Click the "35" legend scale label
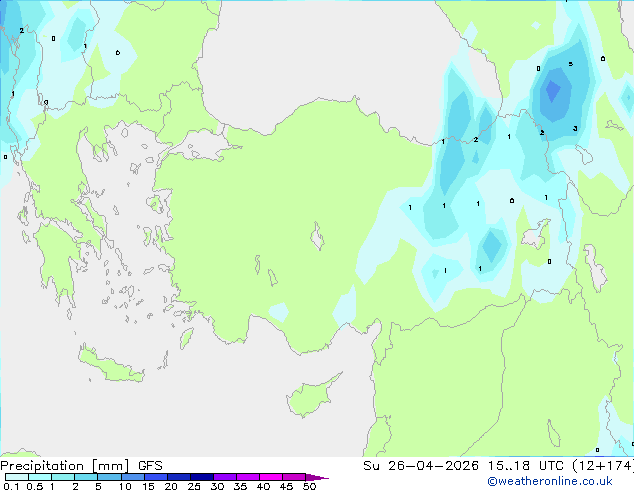Viewport: 634px width, 490px height. (x=240, y=486)
